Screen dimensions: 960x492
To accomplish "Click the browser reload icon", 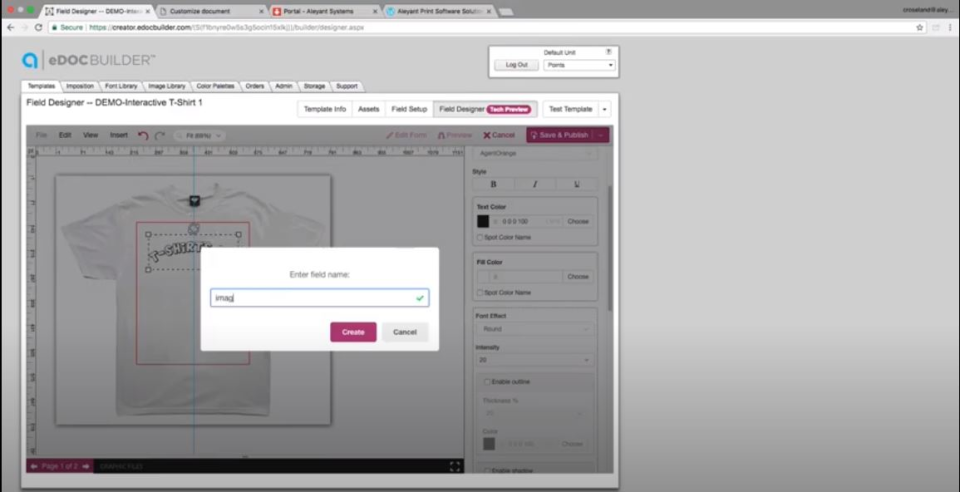I will point(38,28).
